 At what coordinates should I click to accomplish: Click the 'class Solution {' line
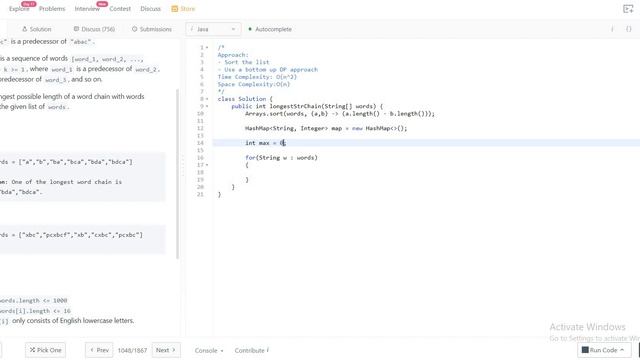click(245, 99)
